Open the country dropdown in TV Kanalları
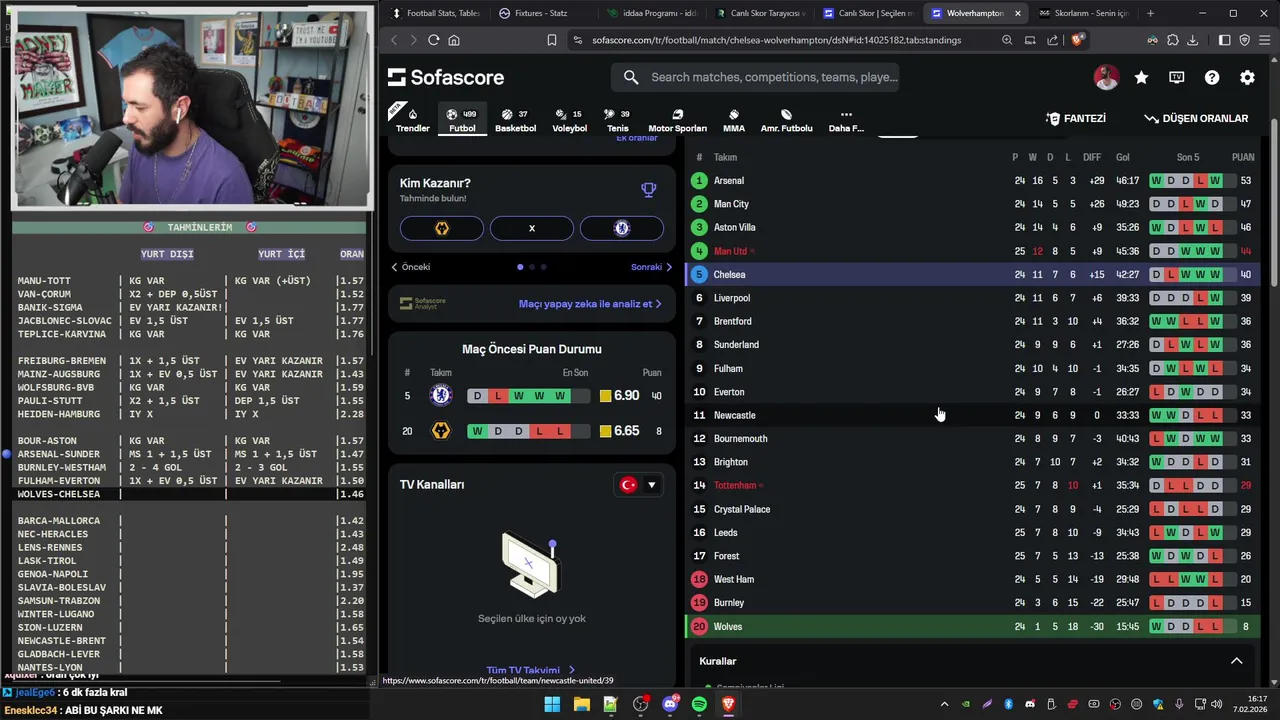Screen dimensions: 1280x720 638,485
